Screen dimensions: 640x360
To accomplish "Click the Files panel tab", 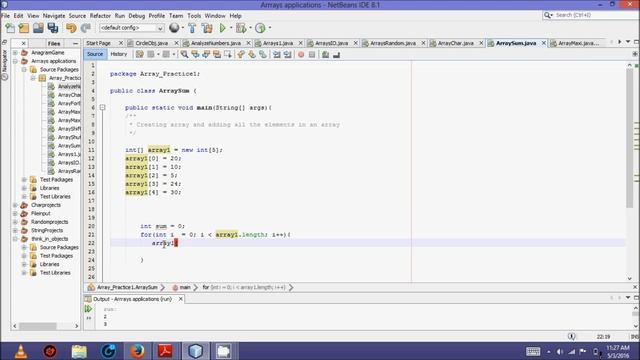I will 53,43.
